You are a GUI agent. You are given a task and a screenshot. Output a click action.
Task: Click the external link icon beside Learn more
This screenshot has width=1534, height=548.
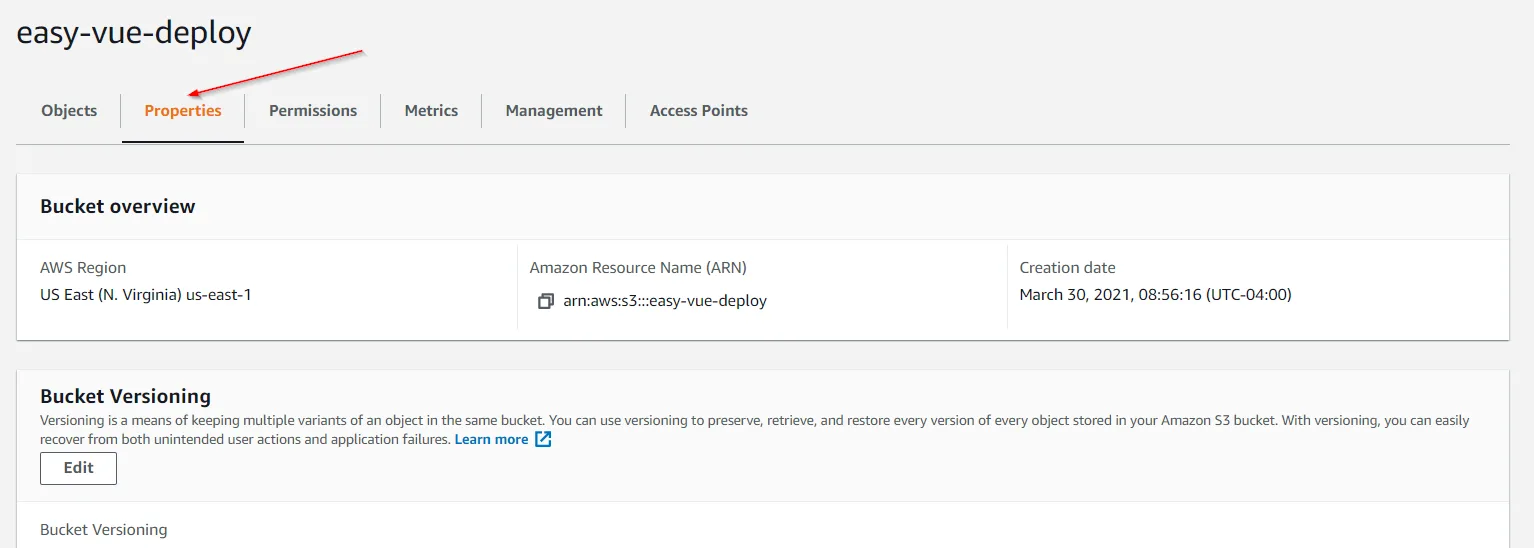point(543,439)
